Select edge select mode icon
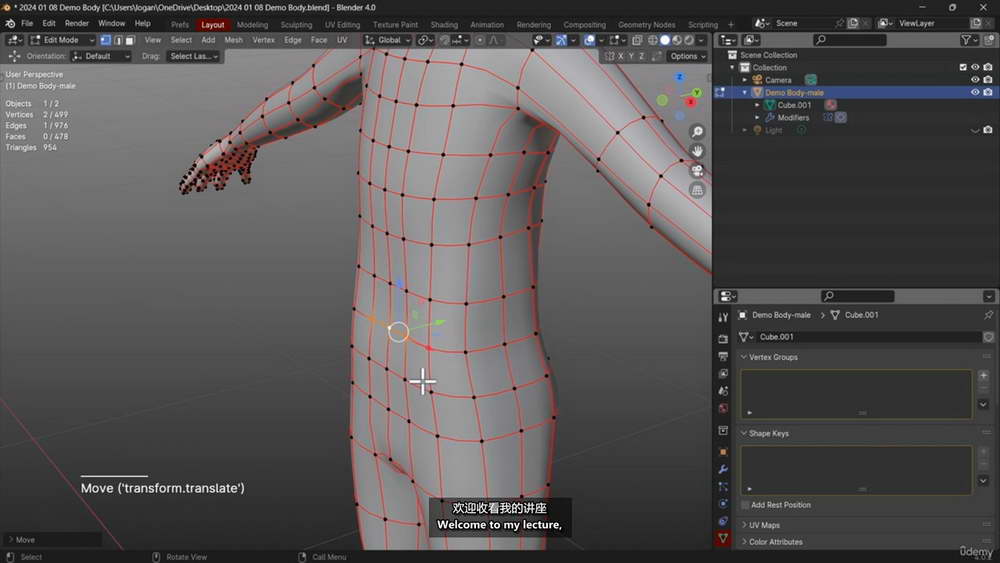This screenshot has width=1000, height=563. coord(118,40)
